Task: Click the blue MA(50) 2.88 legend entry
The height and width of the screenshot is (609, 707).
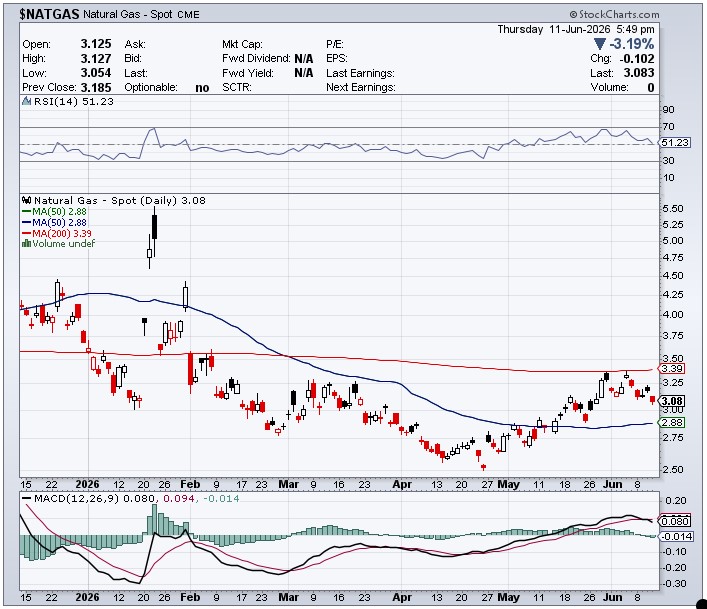Action: 54,222
